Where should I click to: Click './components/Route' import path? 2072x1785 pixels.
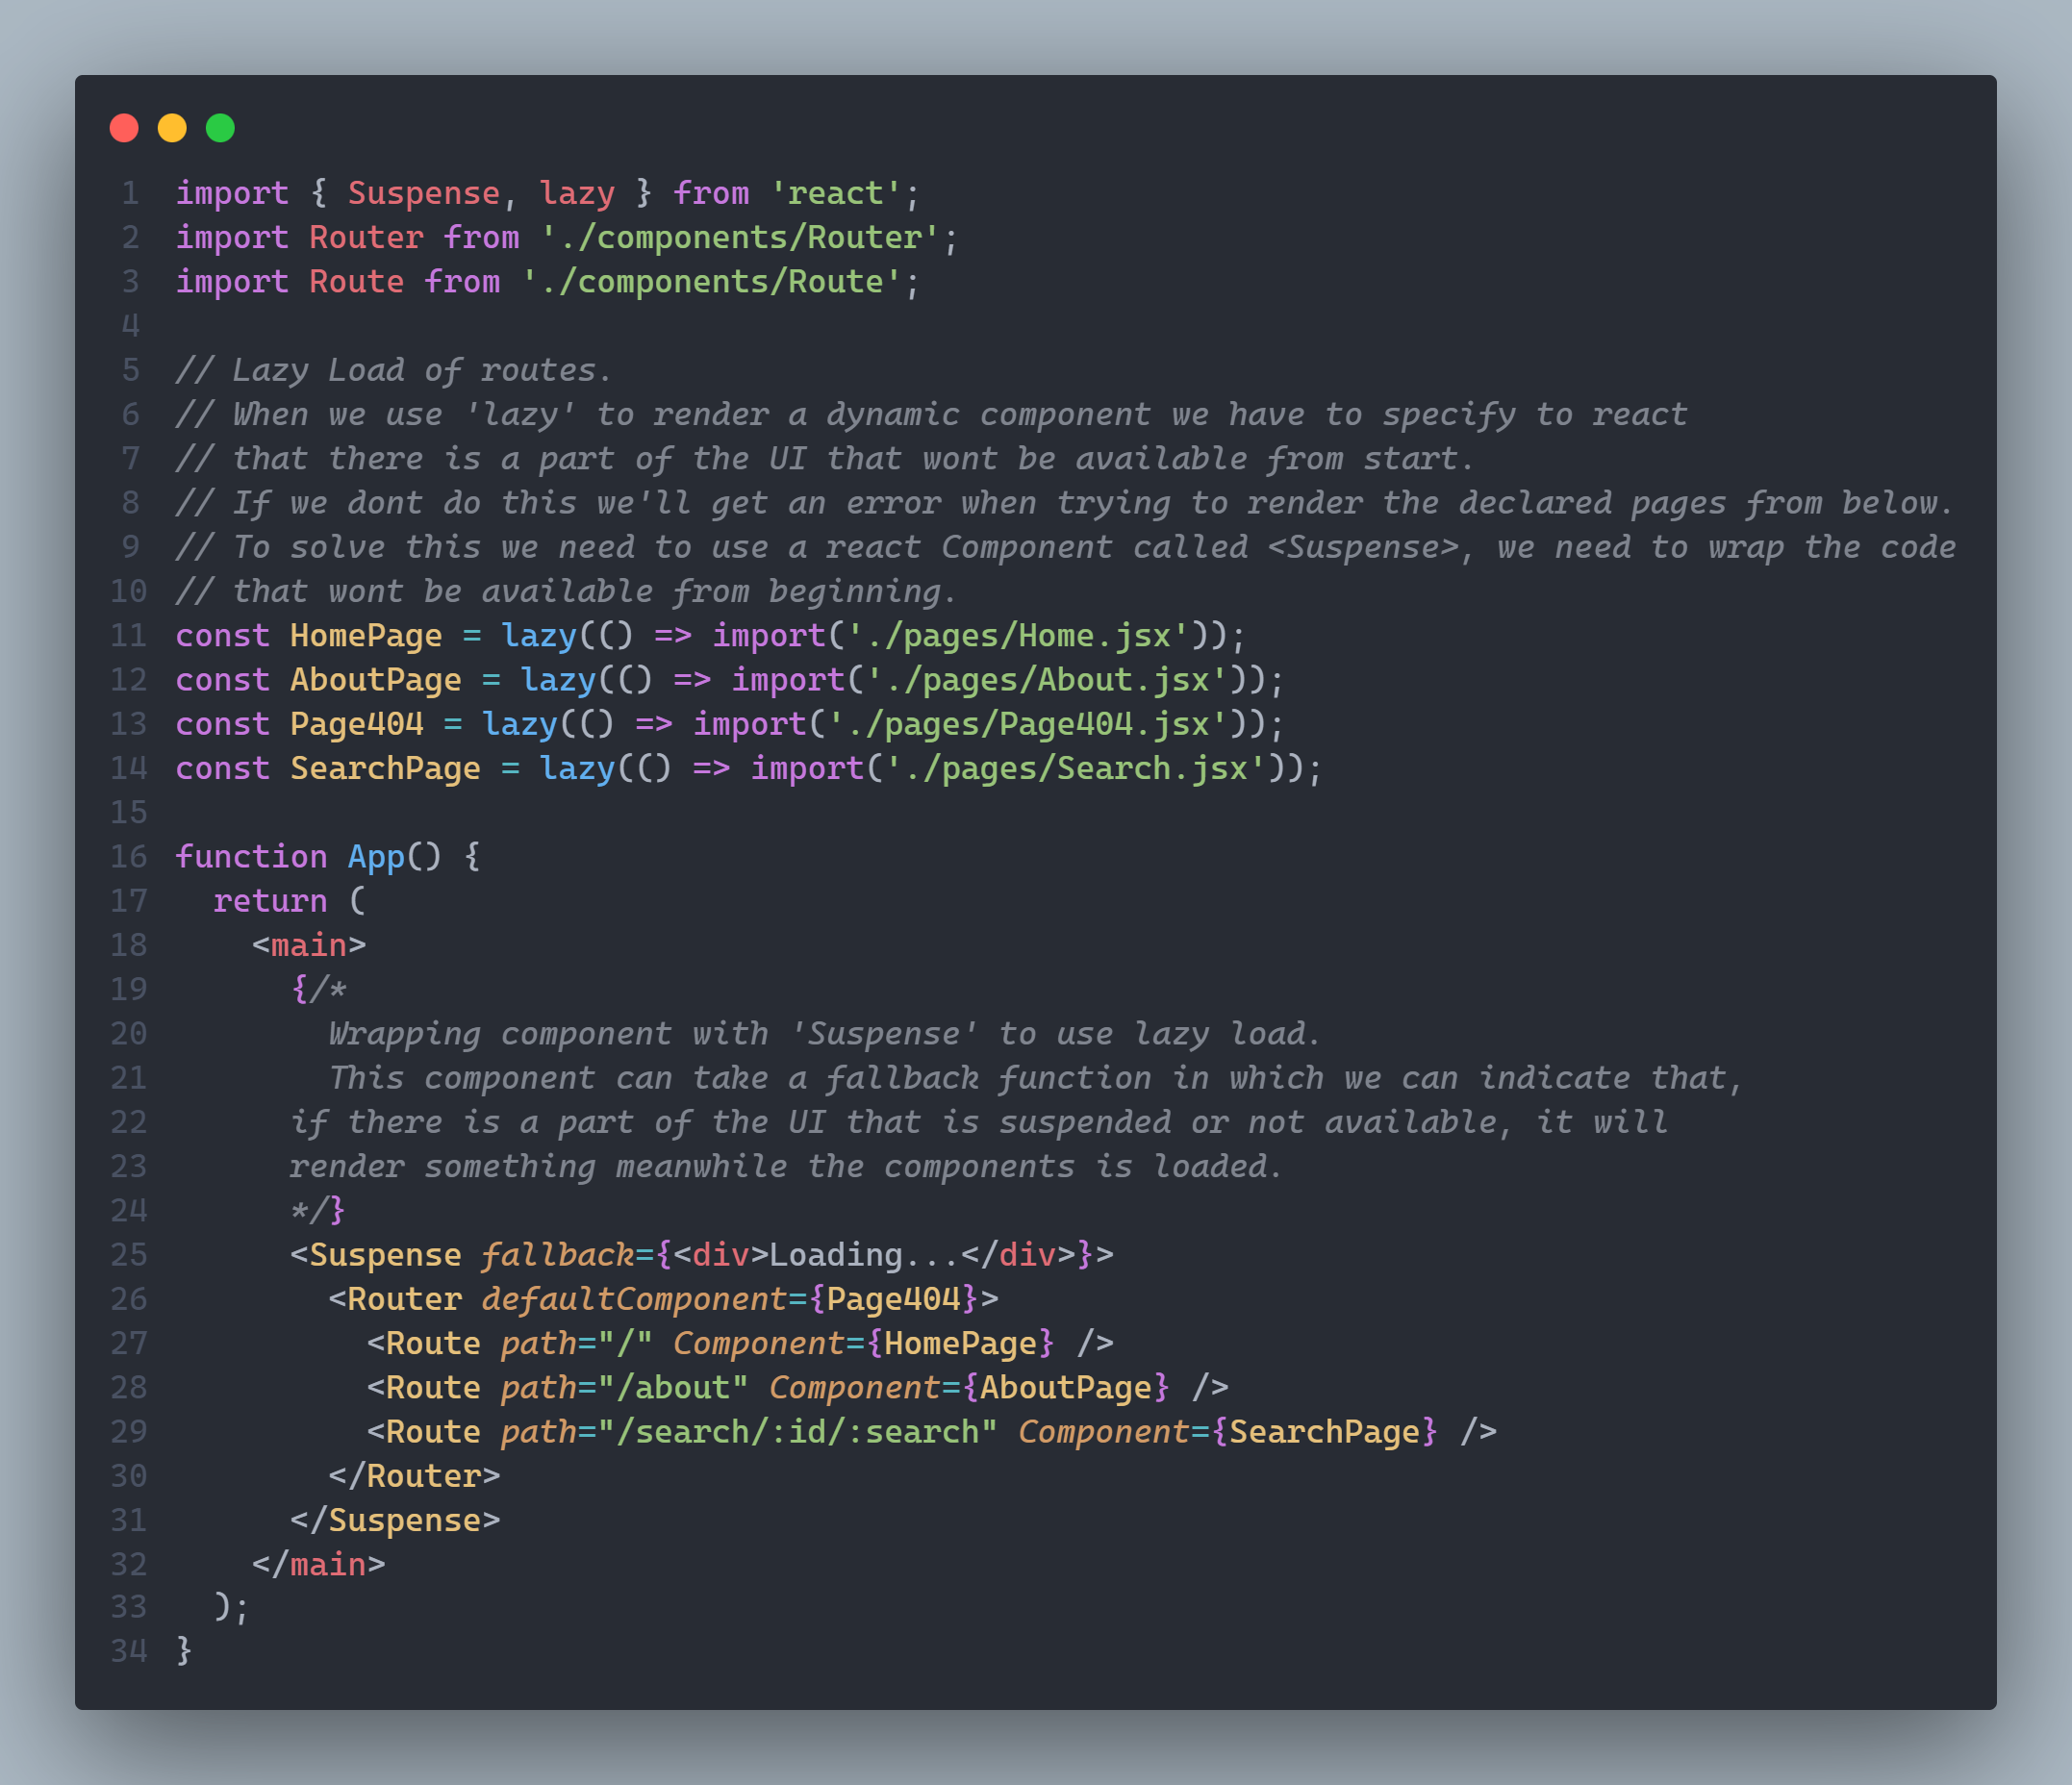pyautogui.click(x=711, y=282)
